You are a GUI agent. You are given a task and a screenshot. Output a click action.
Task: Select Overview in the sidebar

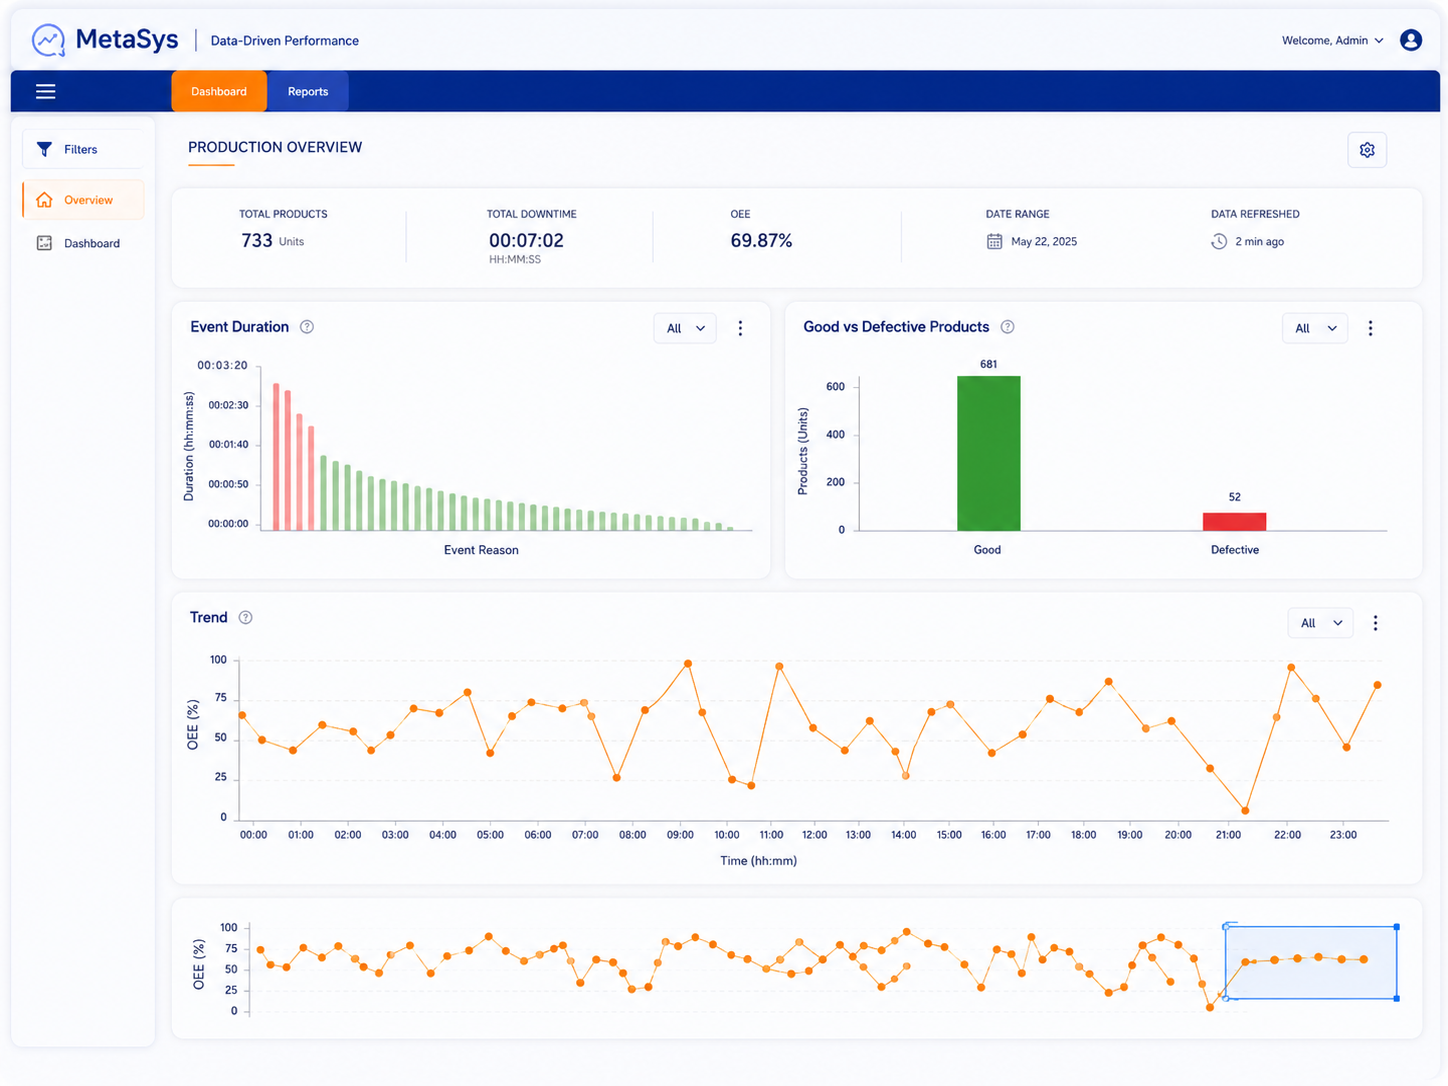(x=83, y=200)
